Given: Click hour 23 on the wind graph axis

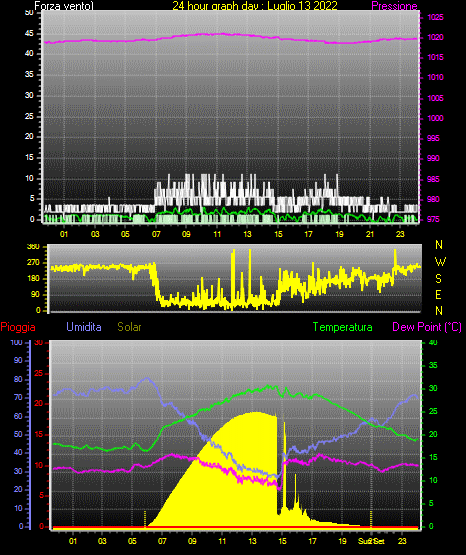Looking at the screenshot, I should (x=400, y=234).
